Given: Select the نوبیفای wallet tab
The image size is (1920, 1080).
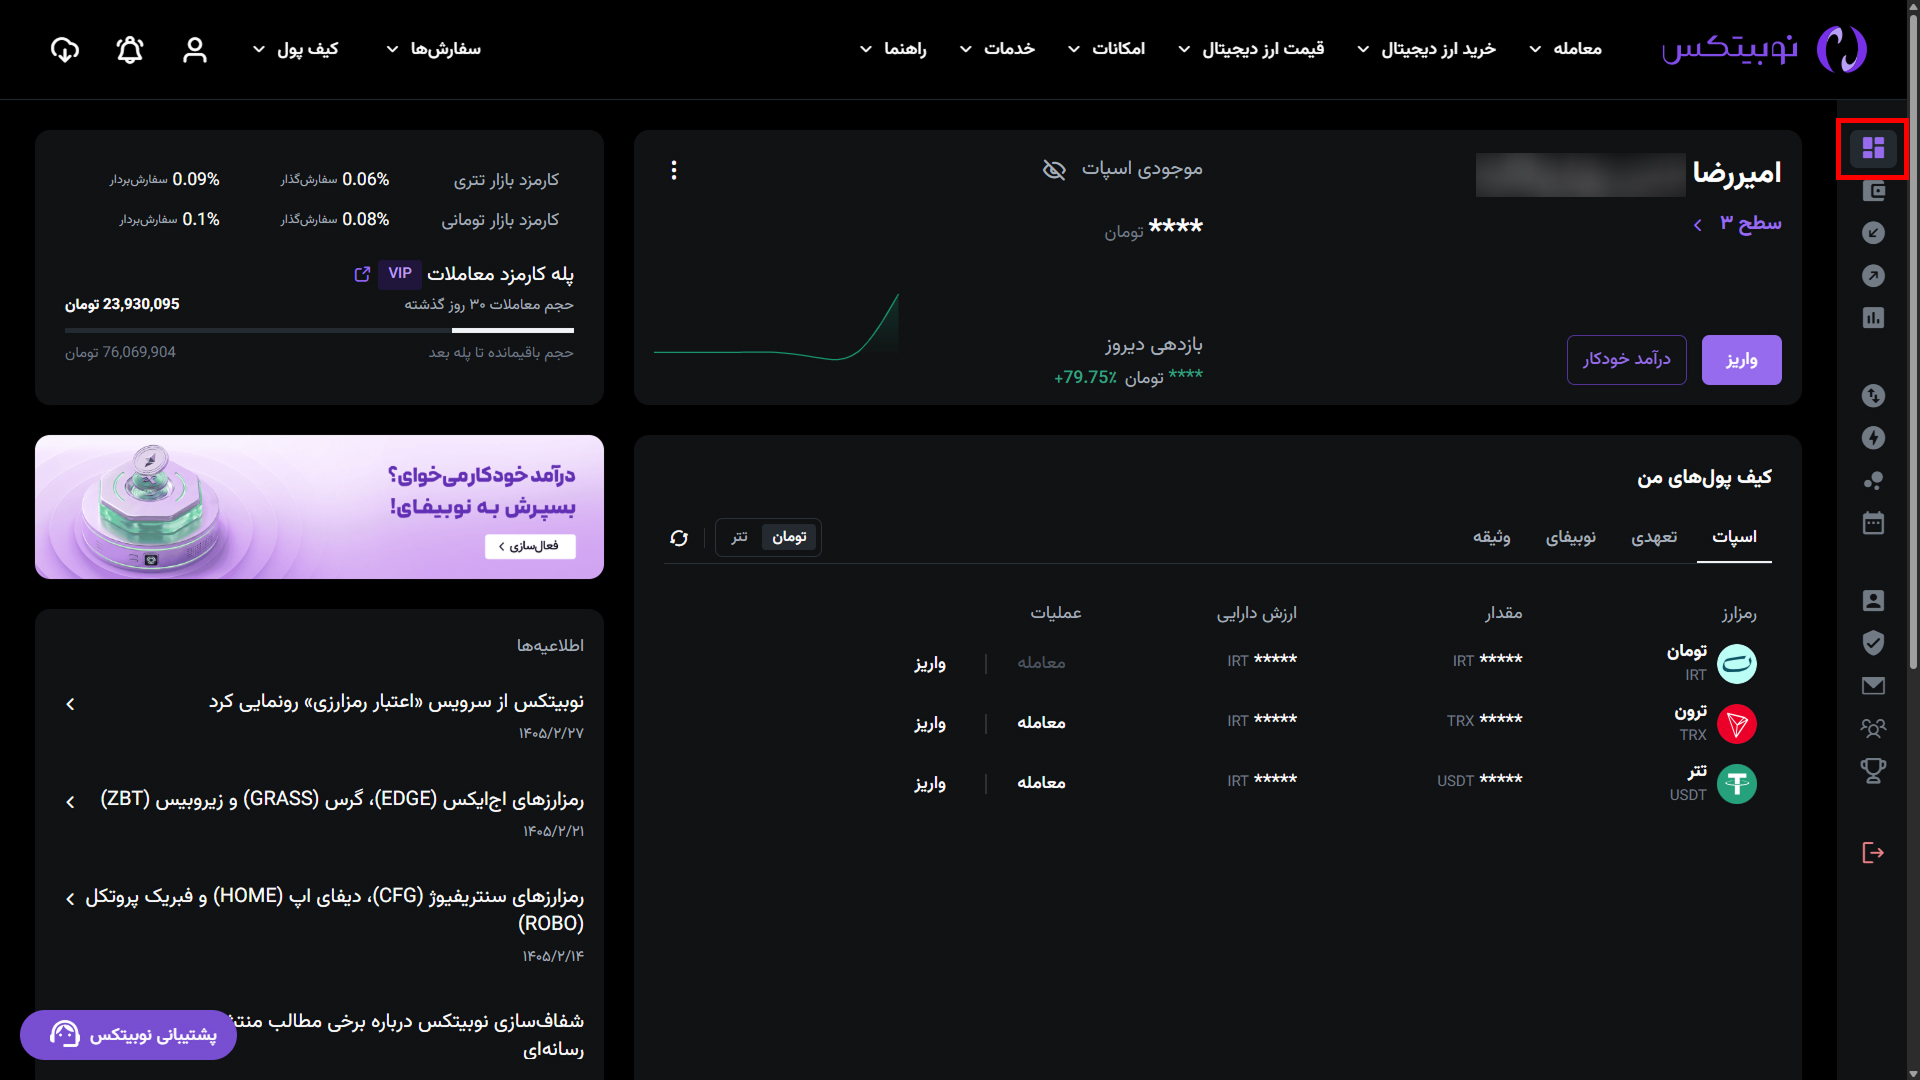Looking at the screenshot, I should [1571, 538].
